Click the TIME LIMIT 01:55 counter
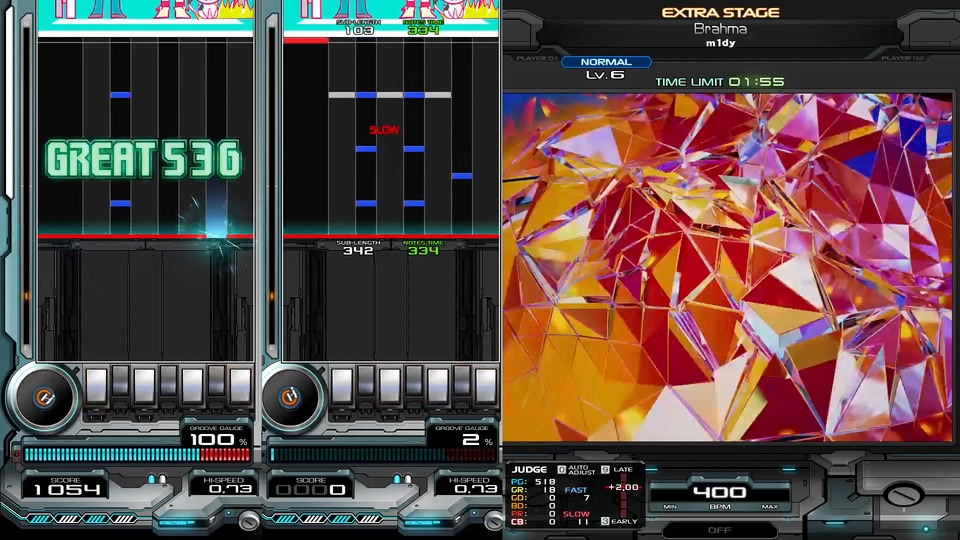 click(x=719, y=81)
